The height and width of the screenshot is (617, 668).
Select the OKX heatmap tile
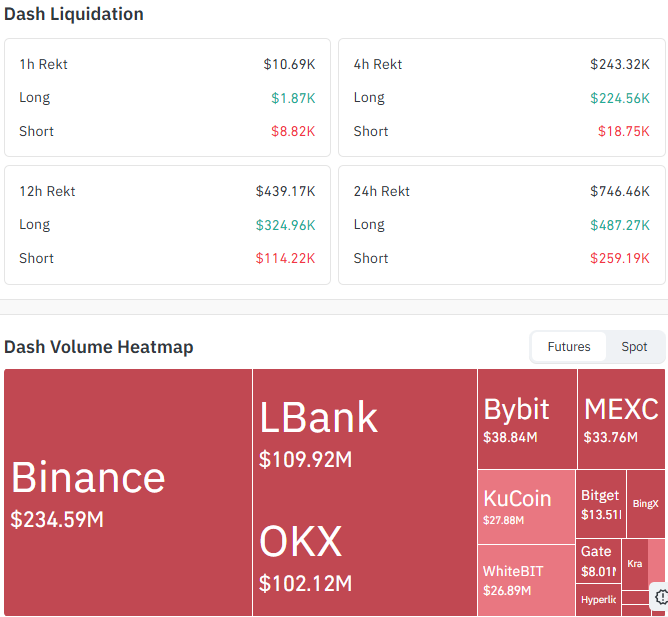coord(365,554)
